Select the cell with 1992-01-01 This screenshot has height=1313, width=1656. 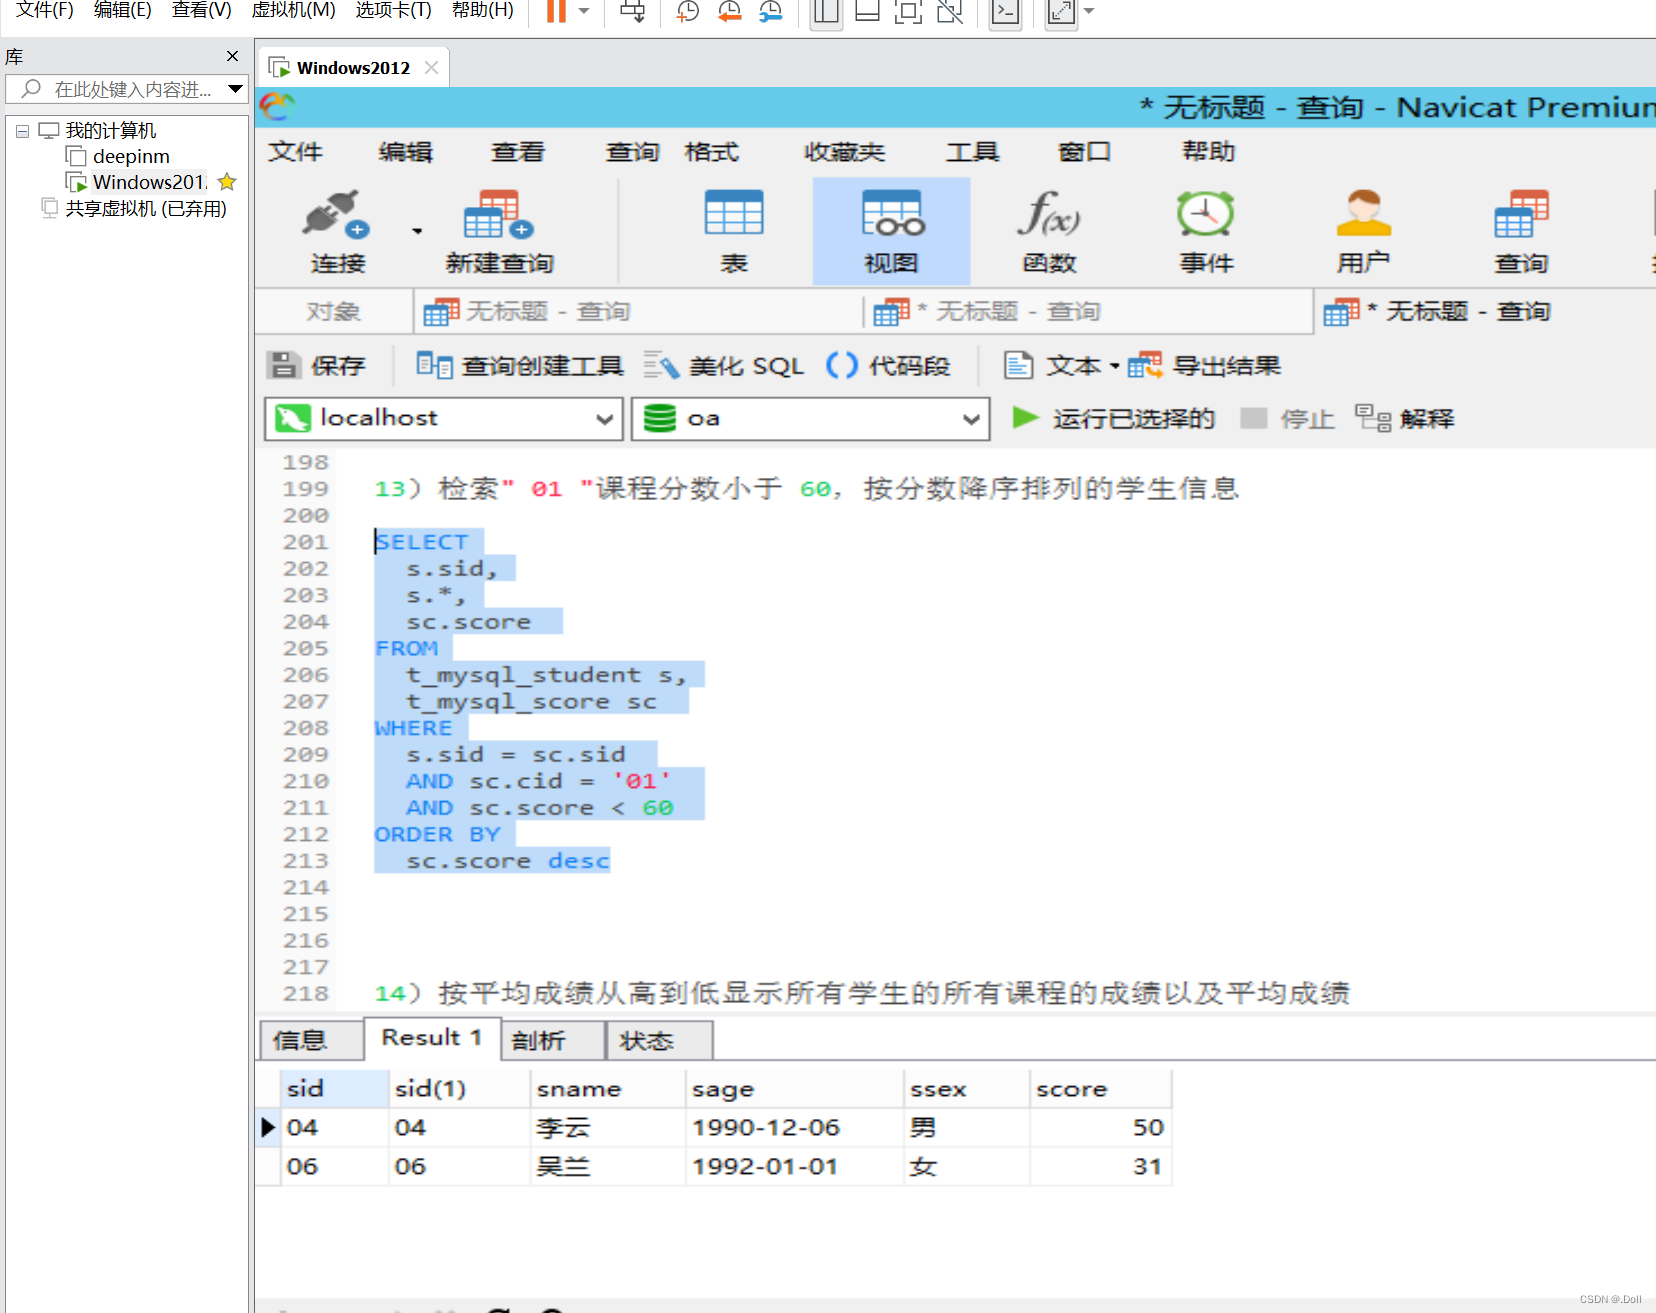795,1166
